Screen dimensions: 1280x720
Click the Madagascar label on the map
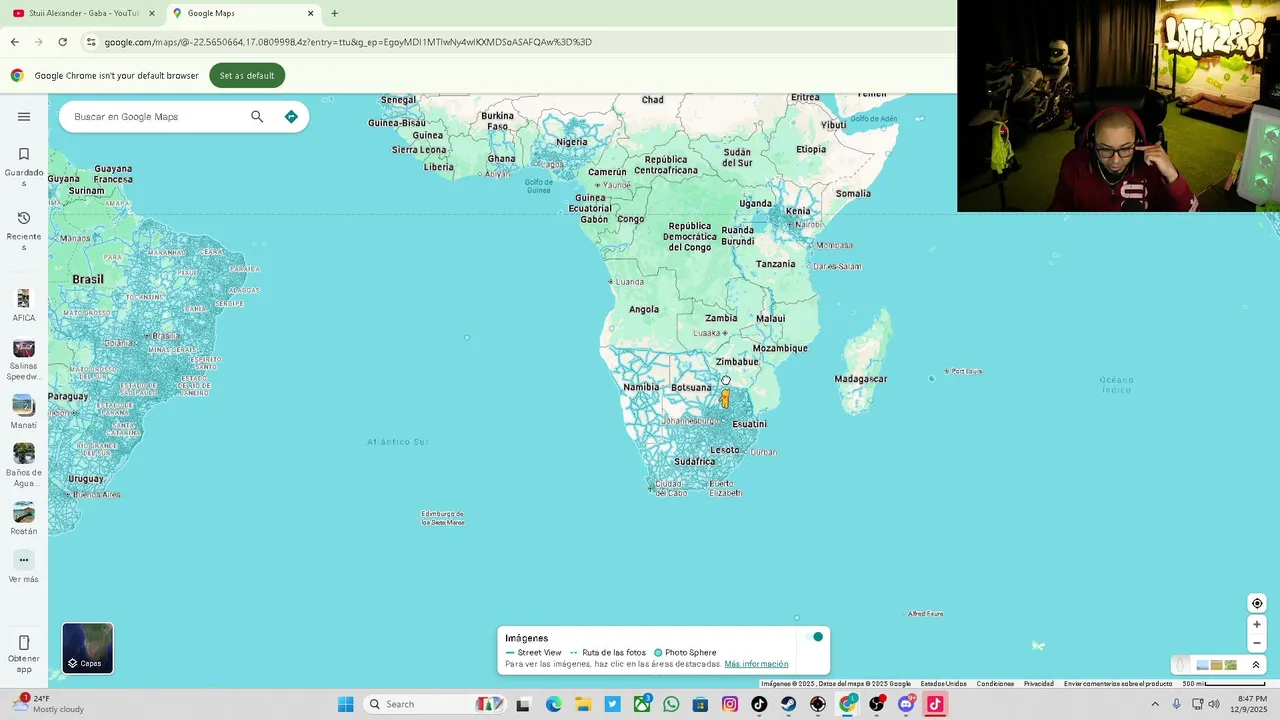click(861, 379)
